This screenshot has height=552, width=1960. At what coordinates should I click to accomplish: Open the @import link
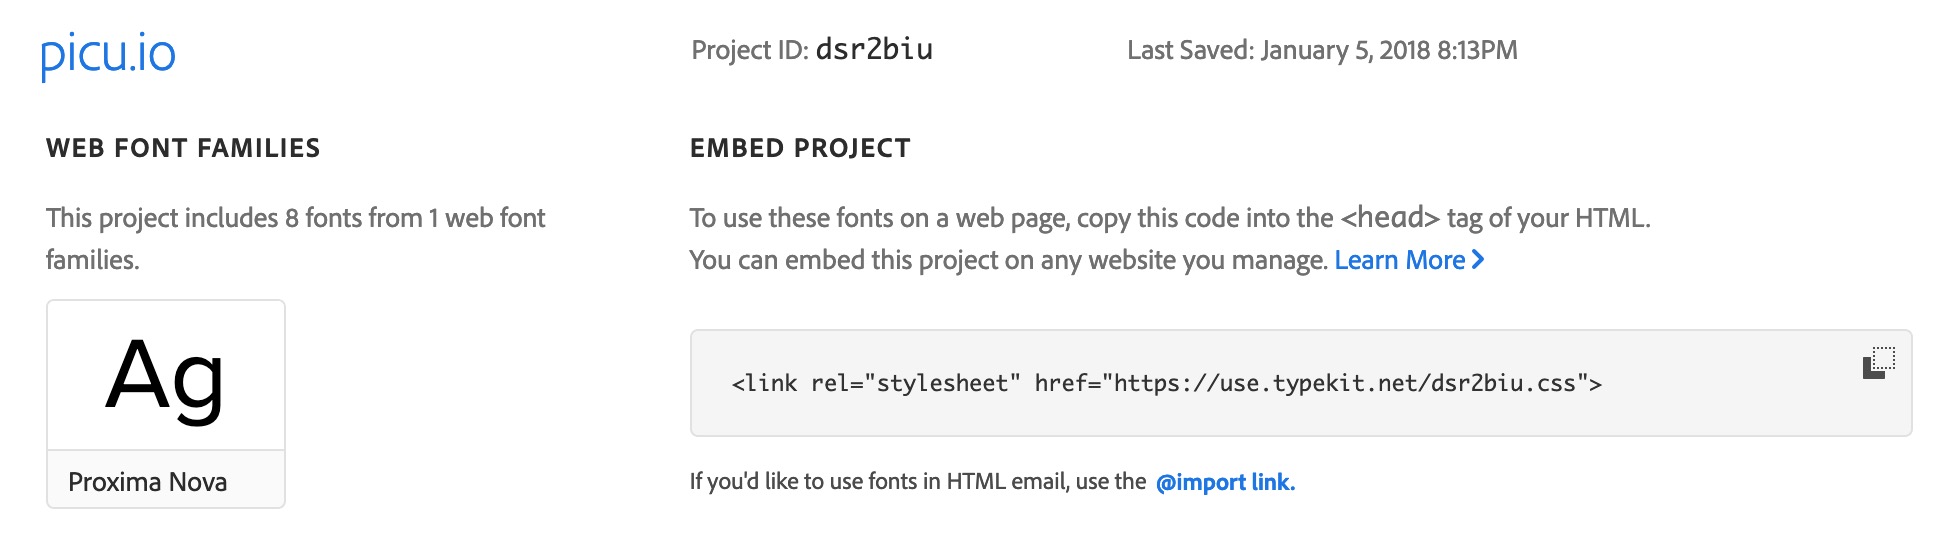pyautogui.click(x=1225, y=482)
